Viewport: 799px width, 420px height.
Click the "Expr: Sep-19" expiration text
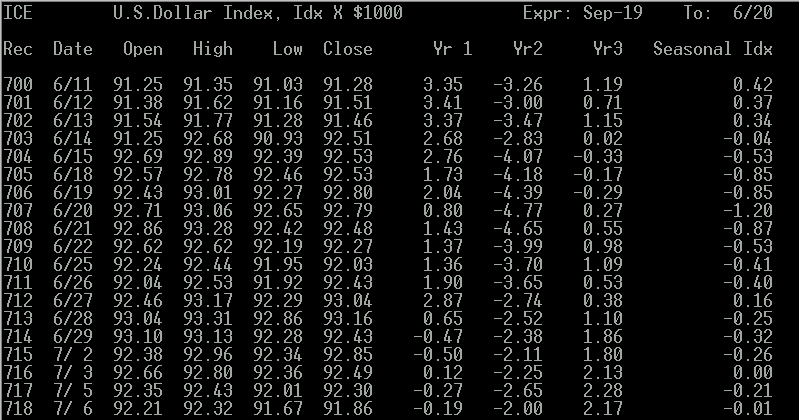pos(582,13)
